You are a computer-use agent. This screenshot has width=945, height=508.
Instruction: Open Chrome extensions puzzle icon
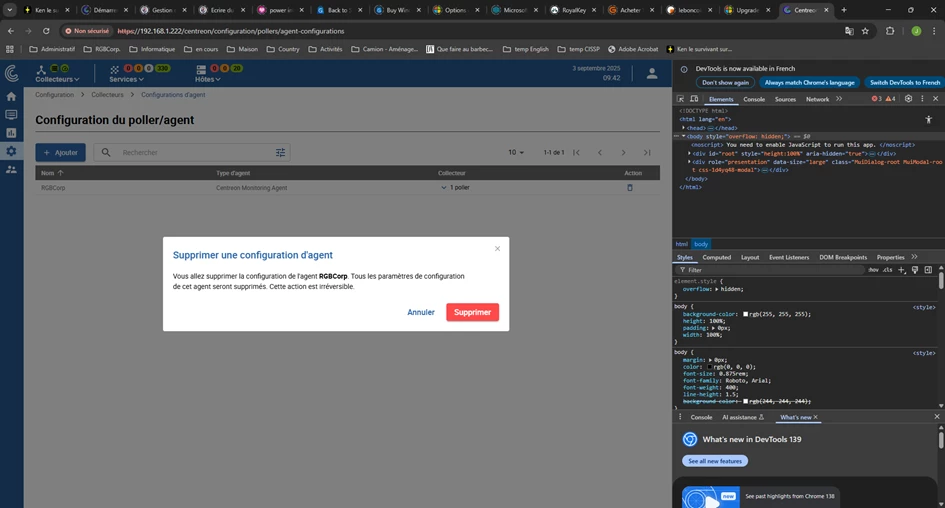tap(890, 31)
